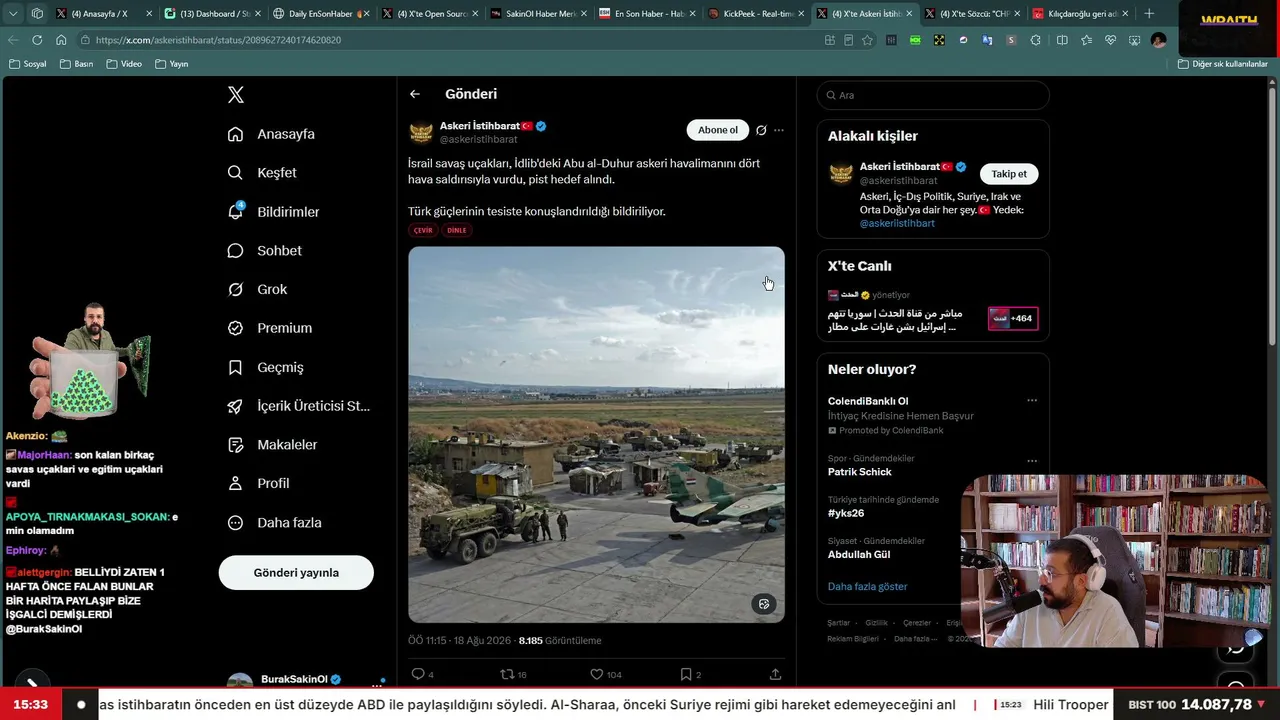Screen dimensions: 1280x720
Task: Click the DİNLE listen tag
Action: [457, 230]
